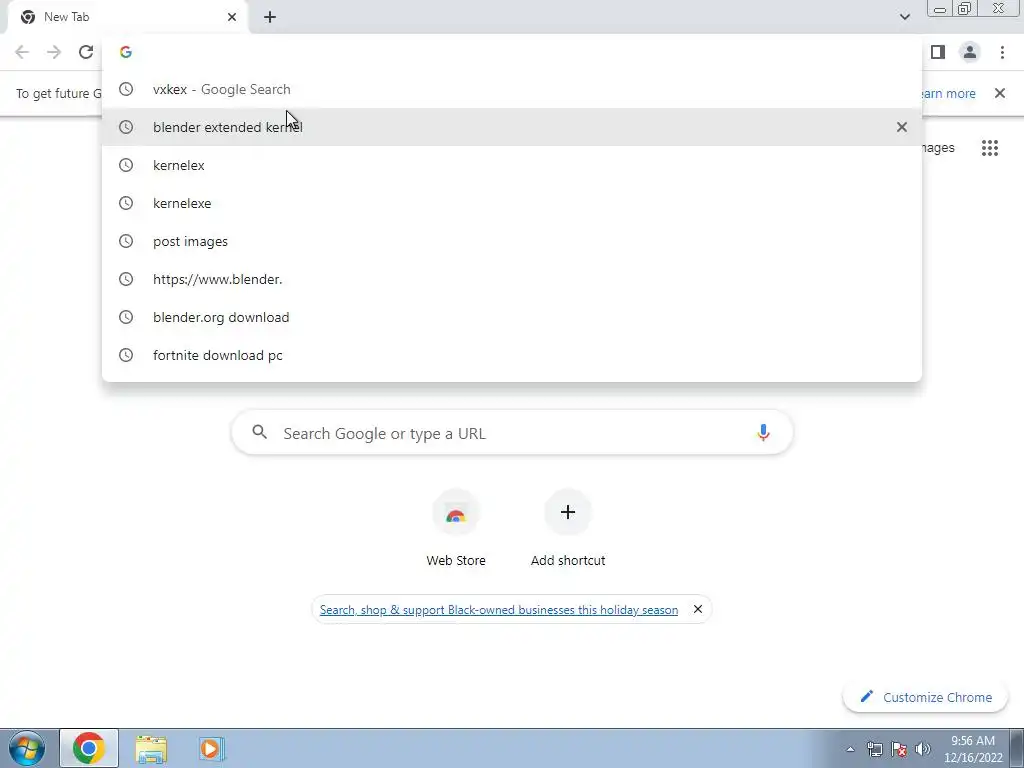This screenshot has height=768, width=1024.
Task: Click the magnifier icon in search box
Action: click(260, 432)
